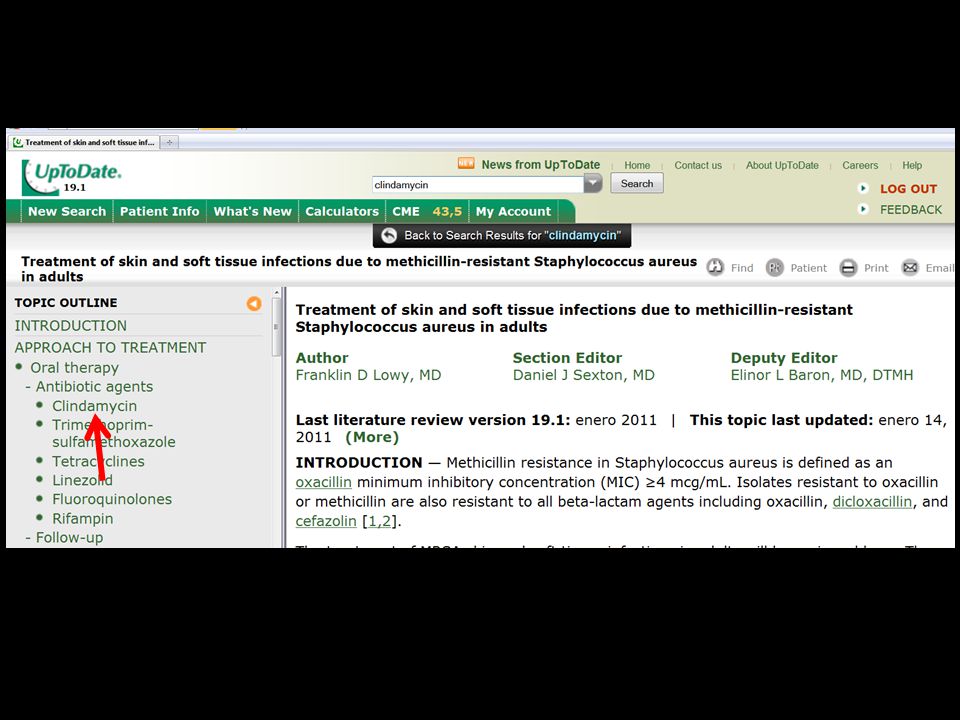
Task: Click FEEDBACK link
Action: pyautogui.click(x=910, y=209)
